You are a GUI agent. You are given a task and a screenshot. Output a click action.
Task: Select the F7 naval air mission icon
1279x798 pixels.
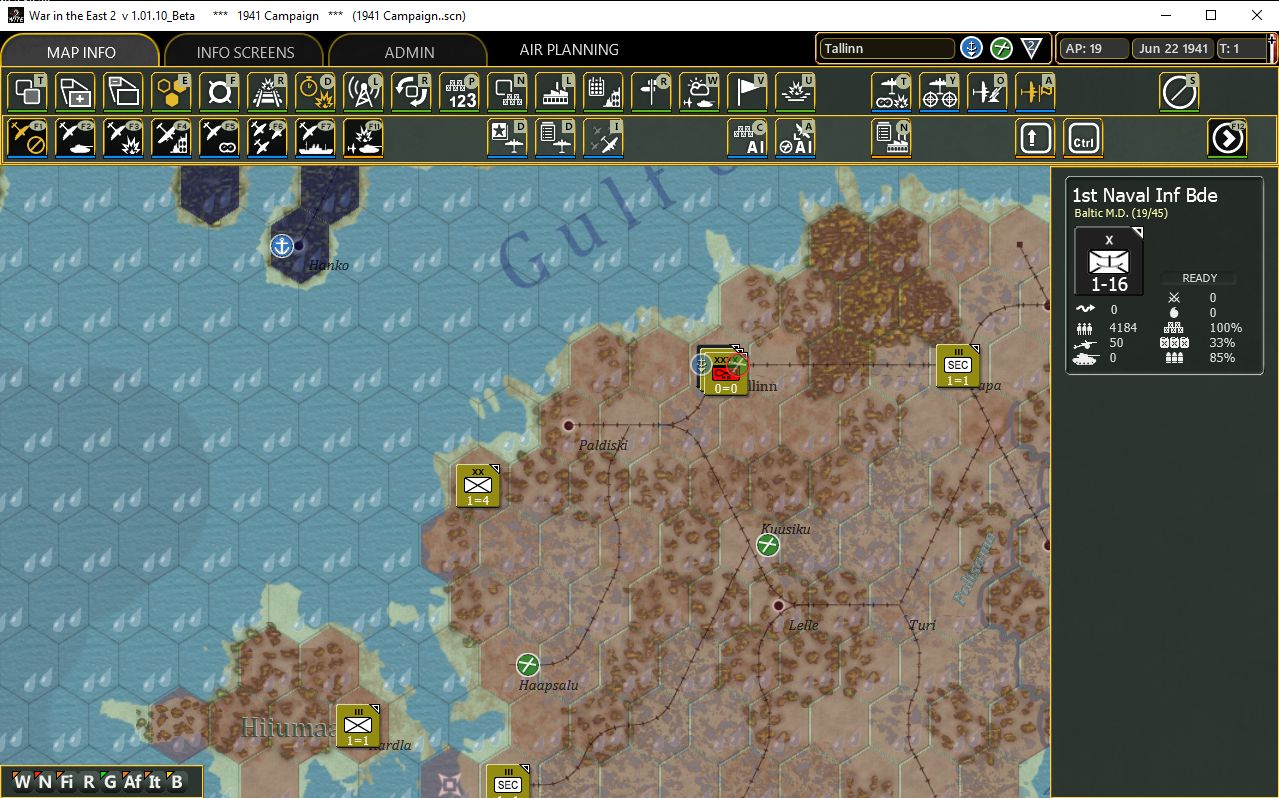315,138
